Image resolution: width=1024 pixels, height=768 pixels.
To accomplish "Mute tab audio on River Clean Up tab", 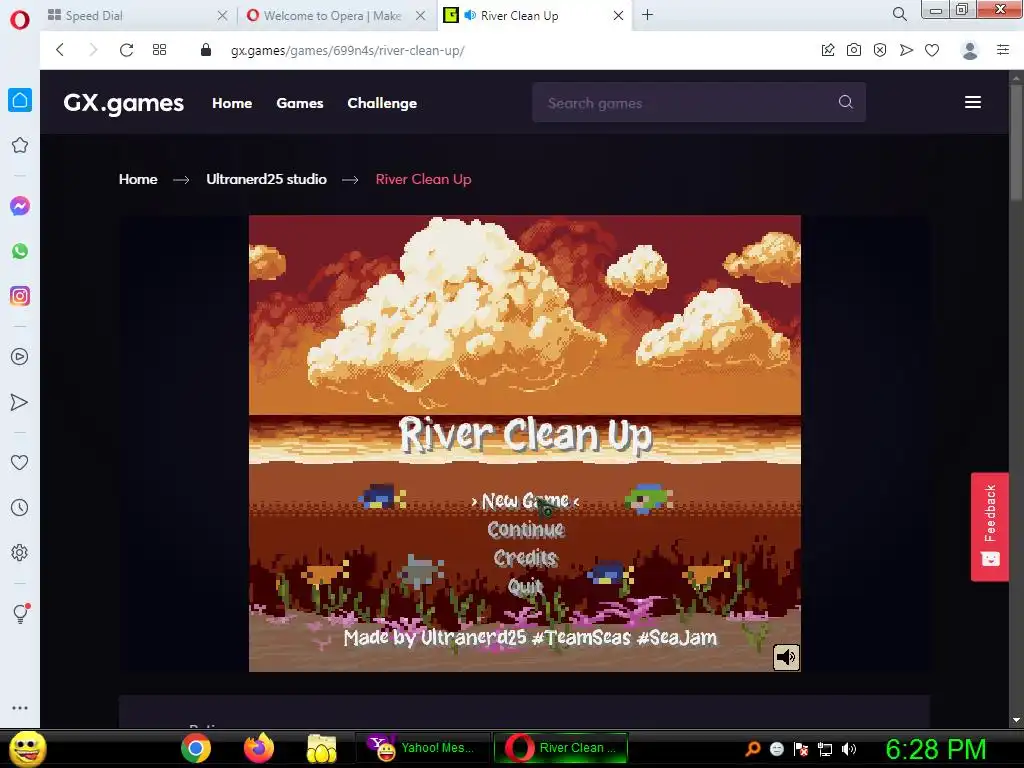I will (470, 15).
